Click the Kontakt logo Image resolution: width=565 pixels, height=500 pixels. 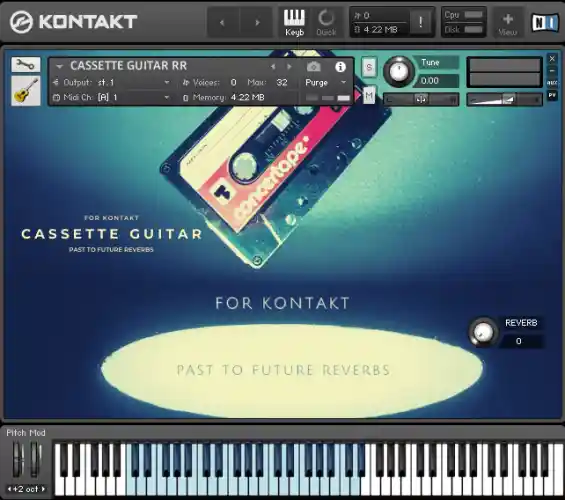(74, 22)
